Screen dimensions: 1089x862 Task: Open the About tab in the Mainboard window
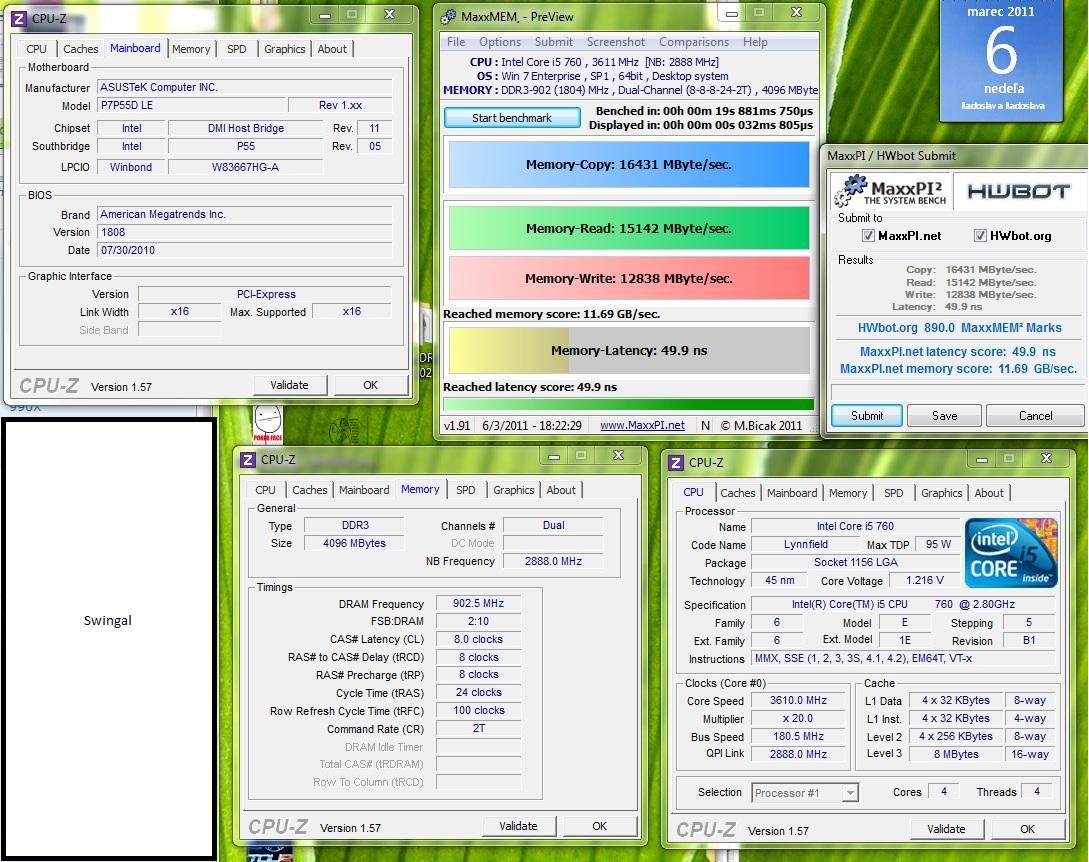(332, 49)
